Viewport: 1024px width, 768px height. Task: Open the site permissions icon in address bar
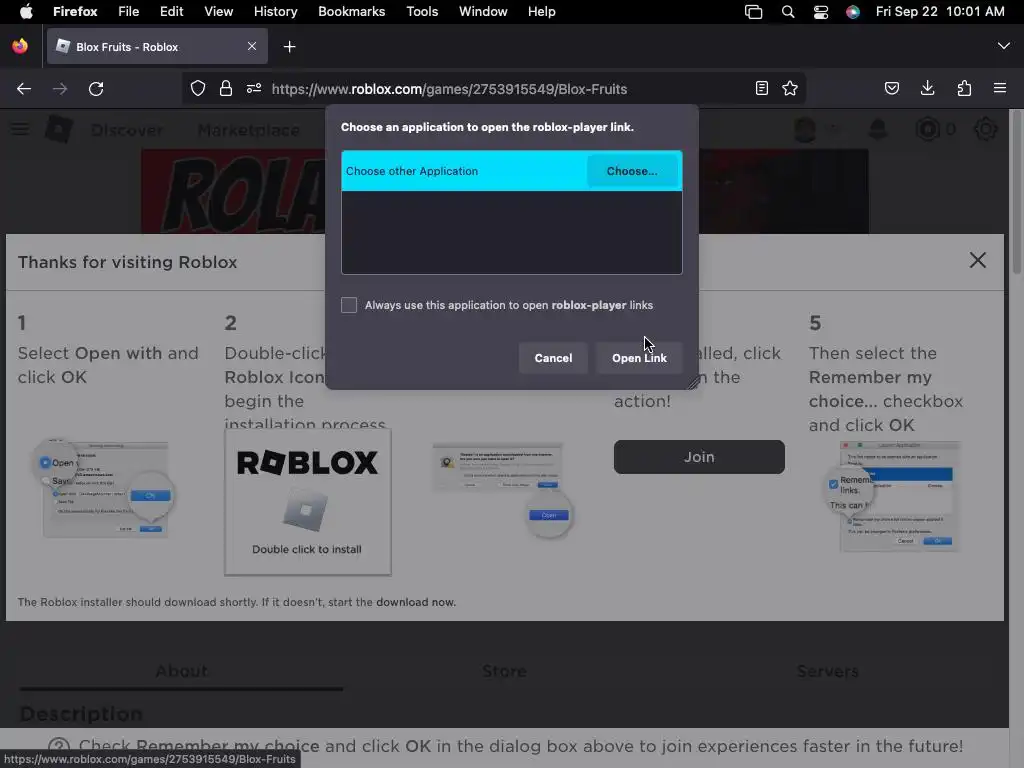[254, 88]
